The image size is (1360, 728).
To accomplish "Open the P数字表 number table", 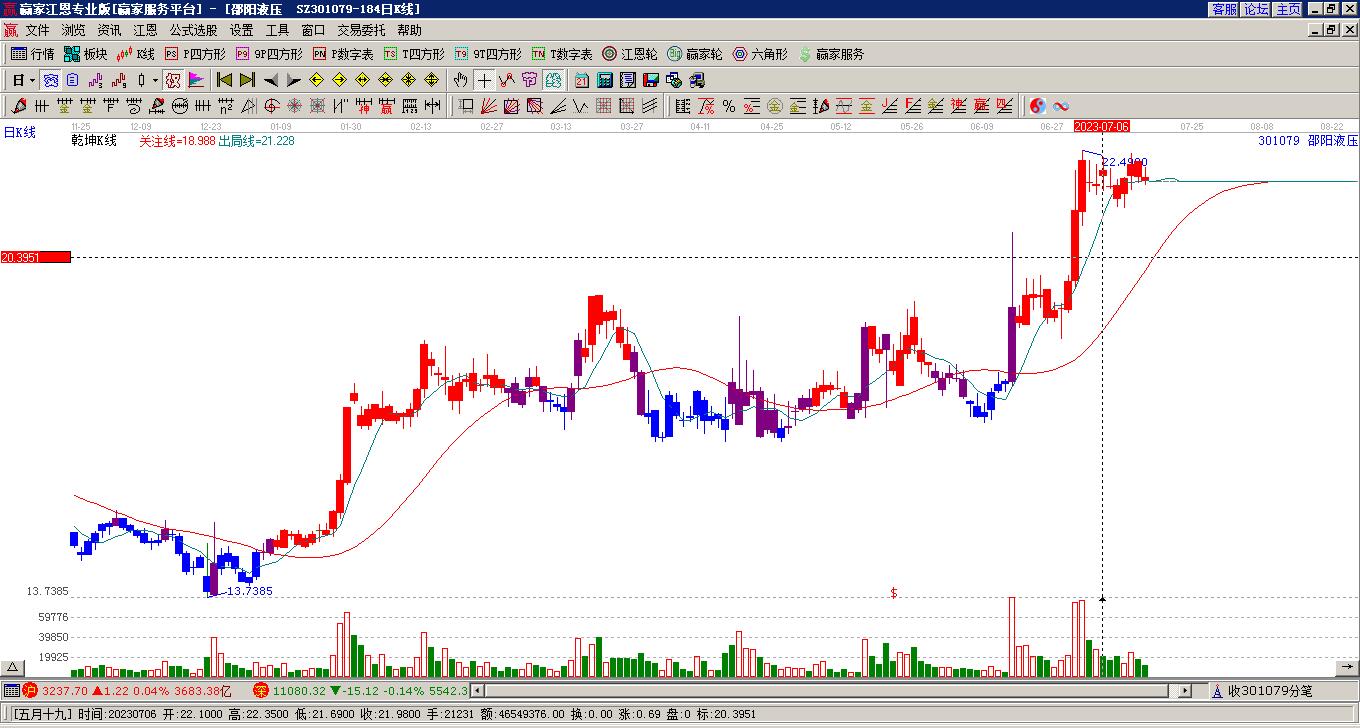I will [343, 54].
